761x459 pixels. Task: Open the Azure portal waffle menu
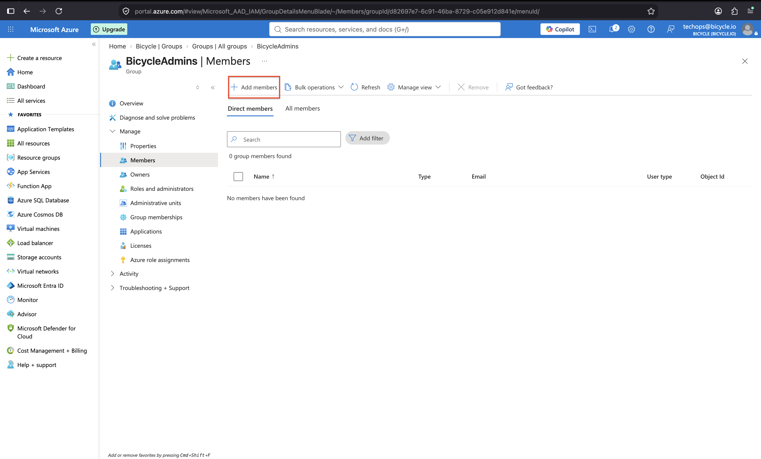11,30
